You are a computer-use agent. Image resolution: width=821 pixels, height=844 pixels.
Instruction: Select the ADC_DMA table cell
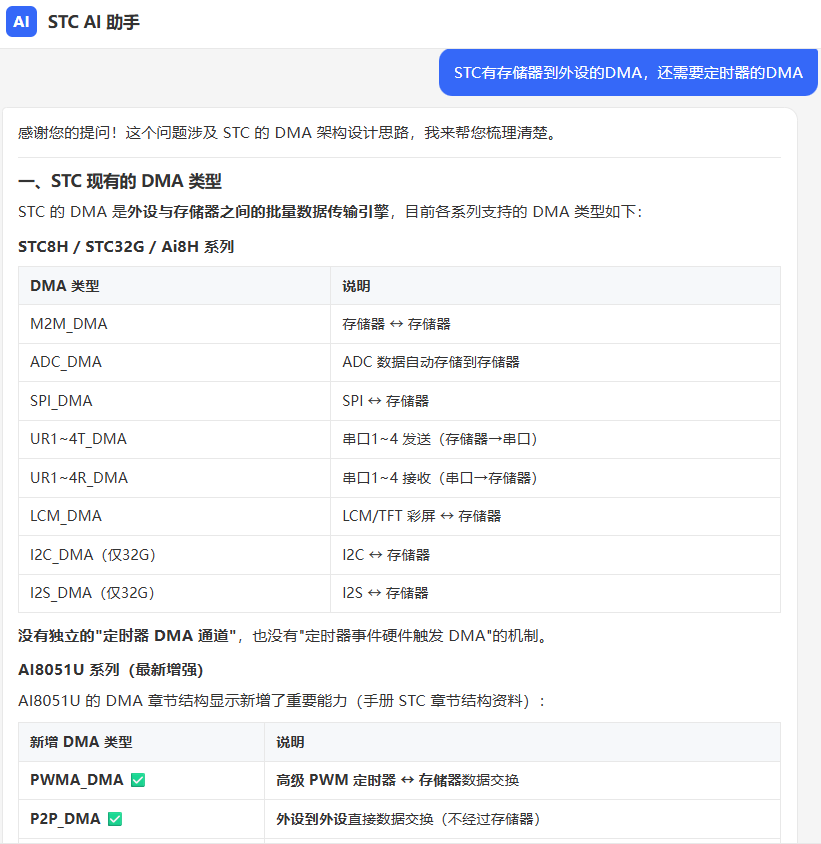pyautogui.click(x=174, y=362)
